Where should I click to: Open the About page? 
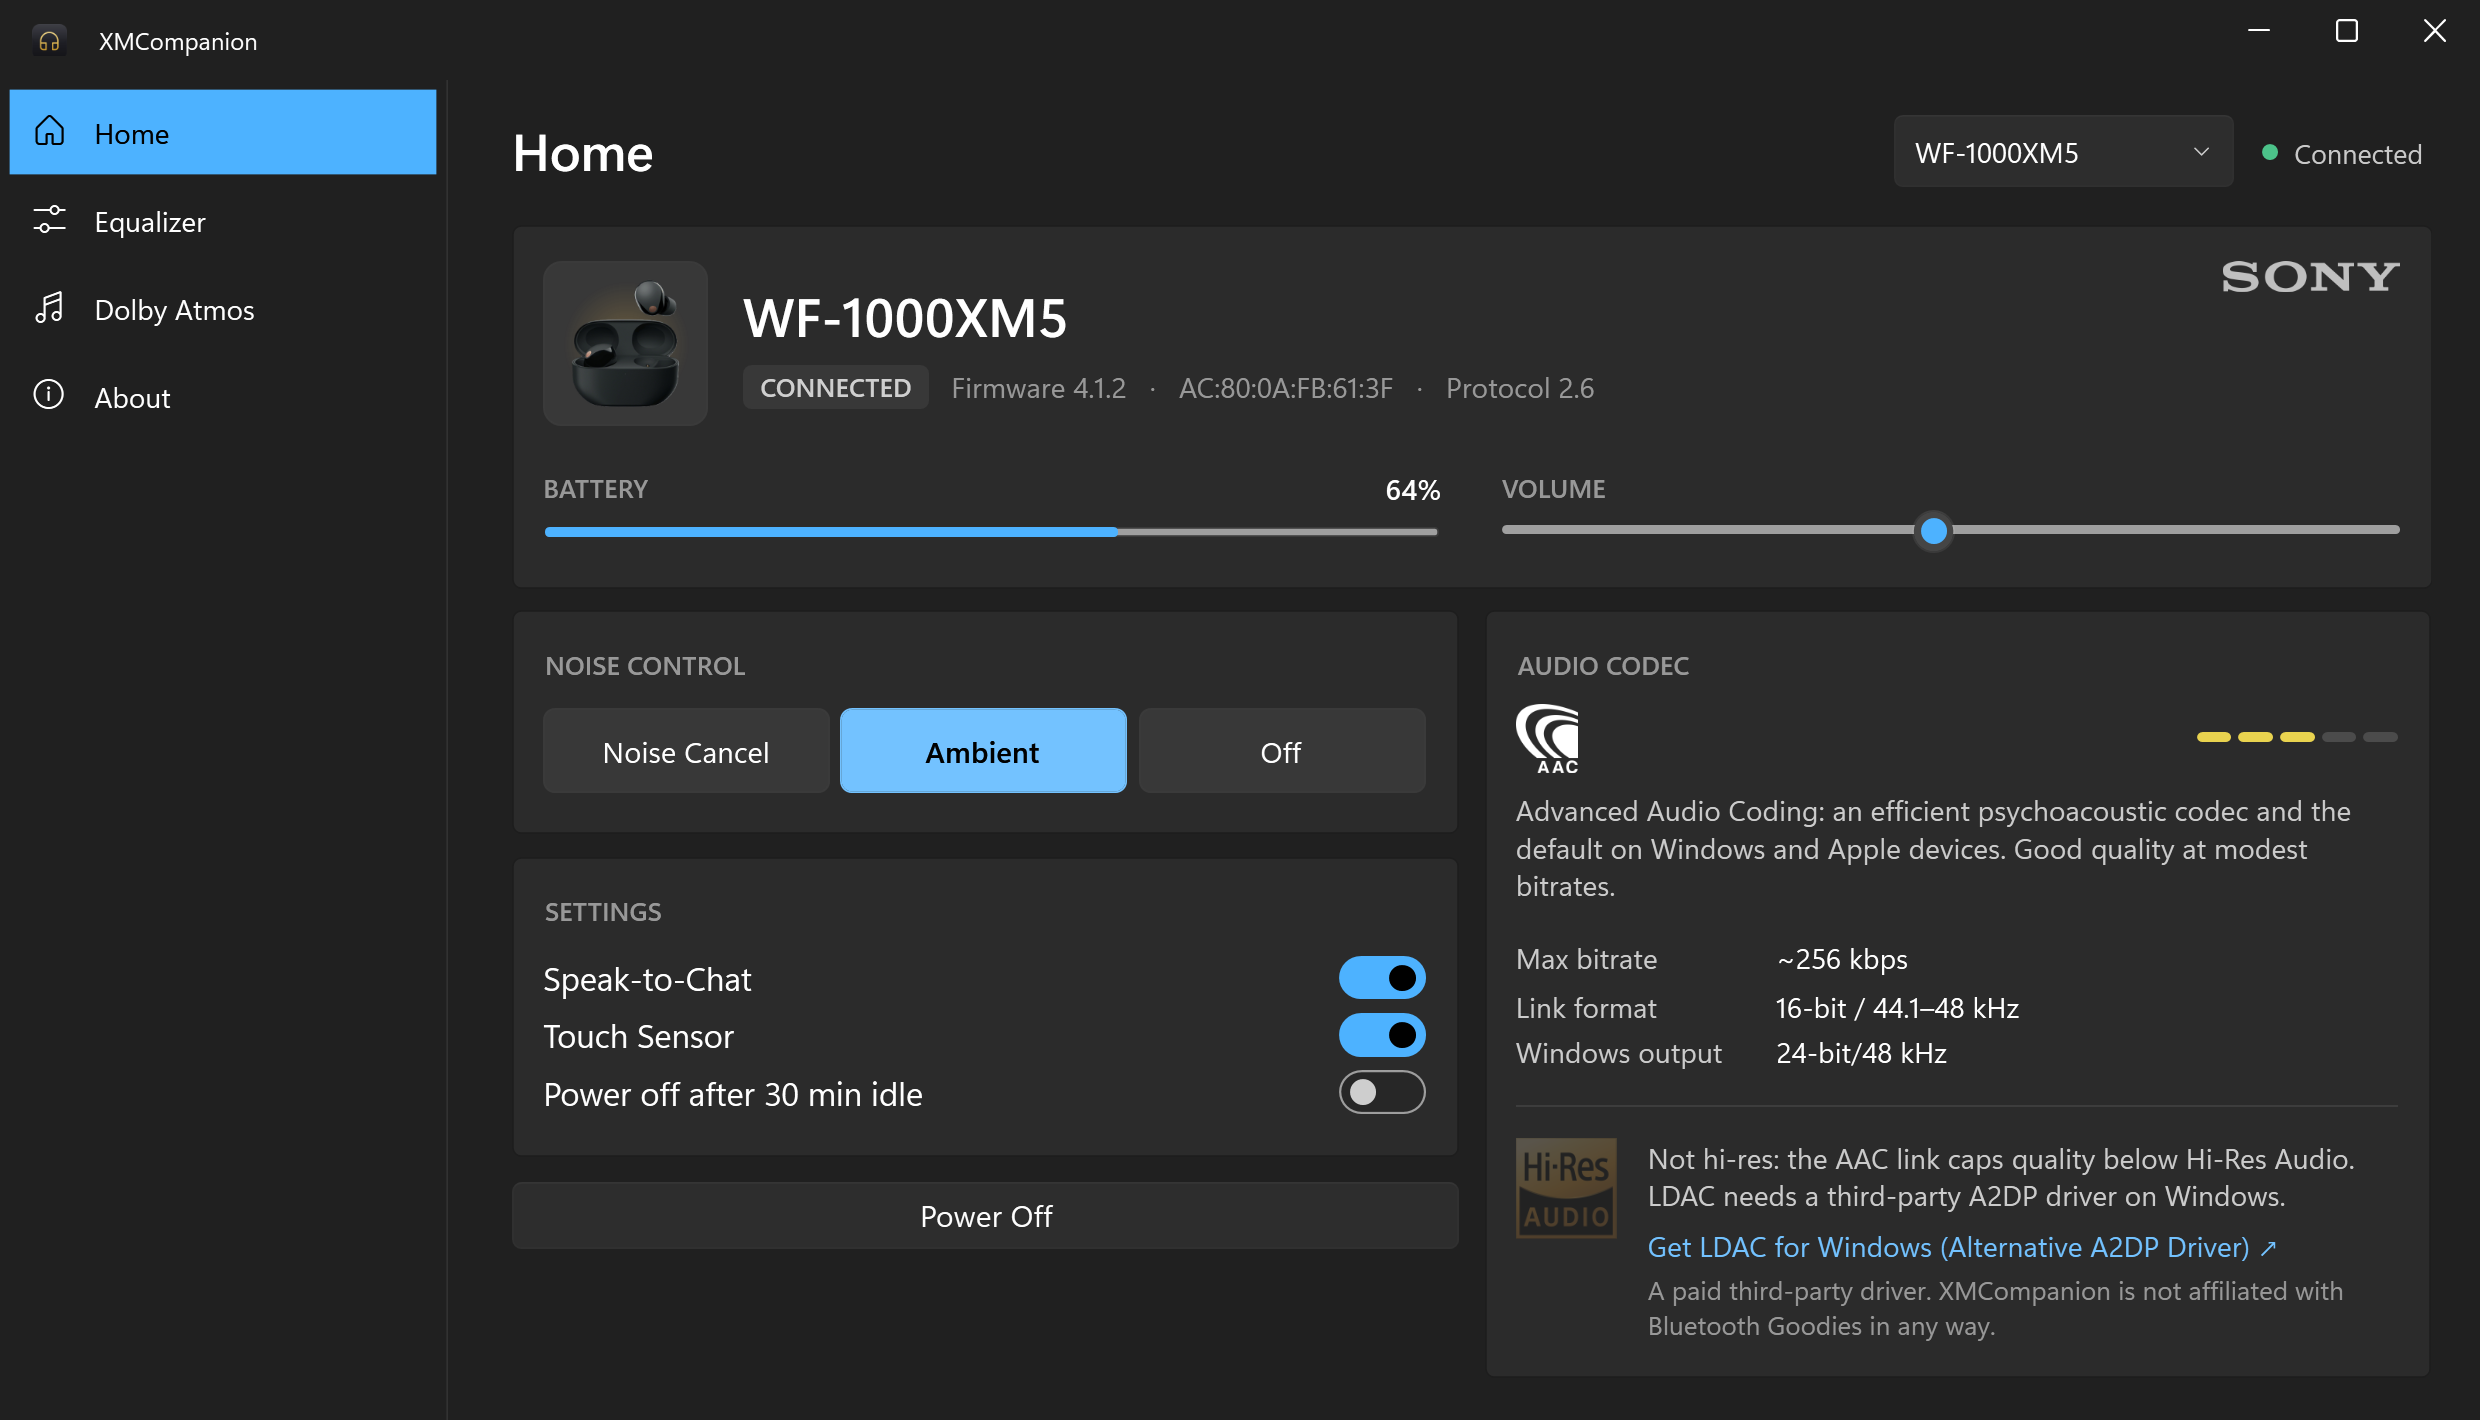(x=223, y=396)
